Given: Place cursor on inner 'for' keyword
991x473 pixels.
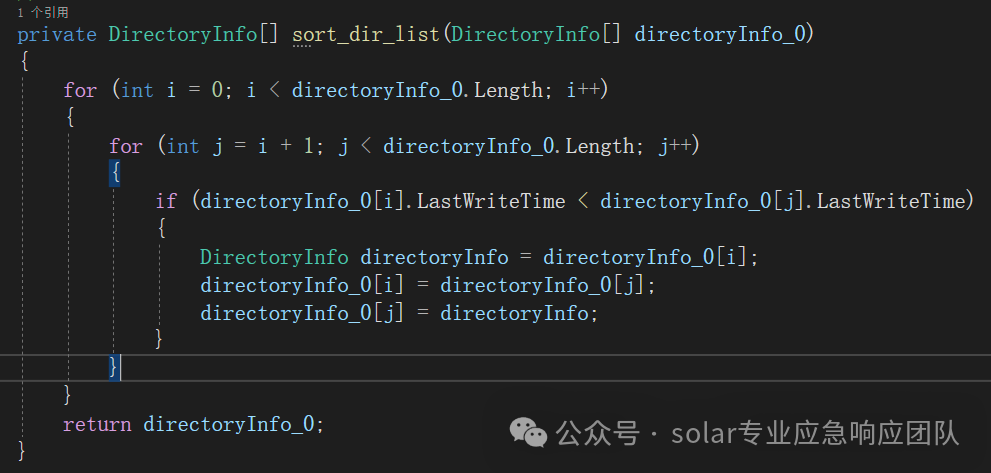Looking at the screenshot, I should pyautogui.click(x=126, y=147).
